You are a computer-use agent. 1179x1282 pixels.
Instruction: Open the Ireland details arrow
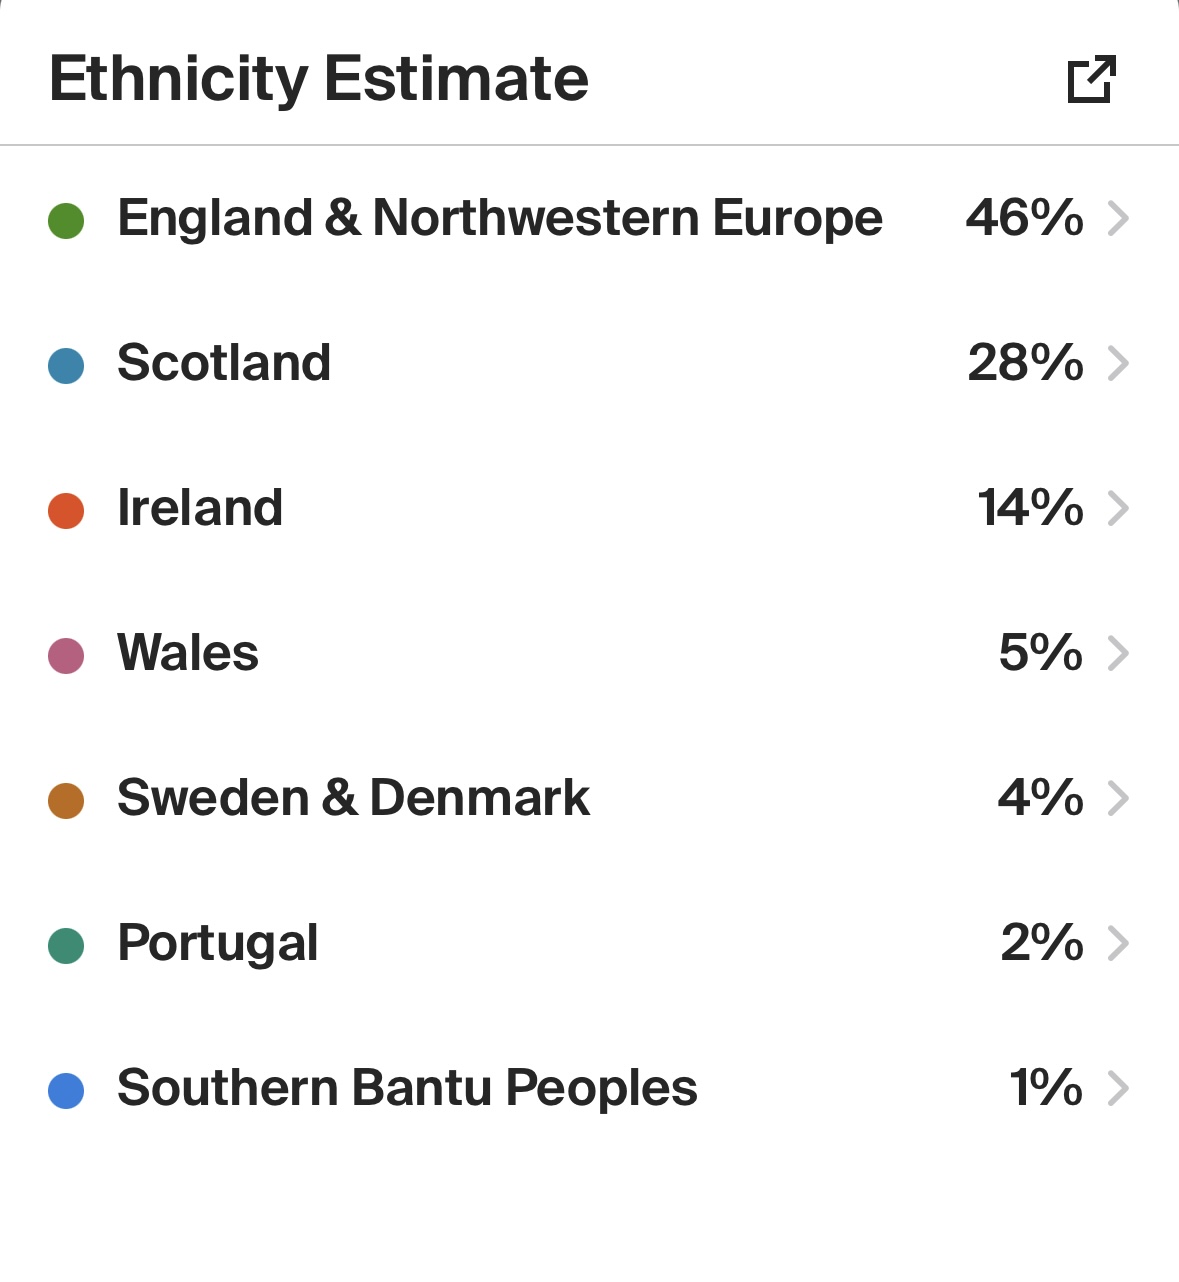click(x=1119, y=508)
